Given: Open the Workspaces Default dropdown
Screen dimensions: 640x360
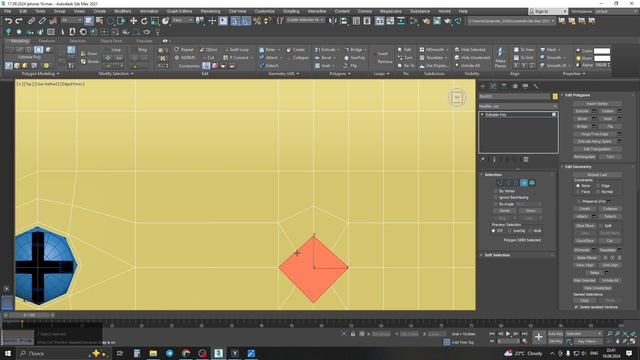Looking at the screenshot, I should click(x=617, y=11).
